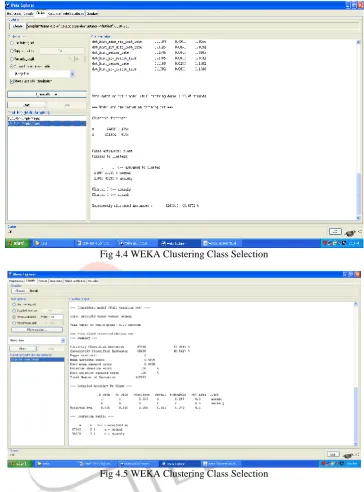
Task: Click the Set button beside Supplied test set in Fig 4.4
Action: [x=62, y=51]
